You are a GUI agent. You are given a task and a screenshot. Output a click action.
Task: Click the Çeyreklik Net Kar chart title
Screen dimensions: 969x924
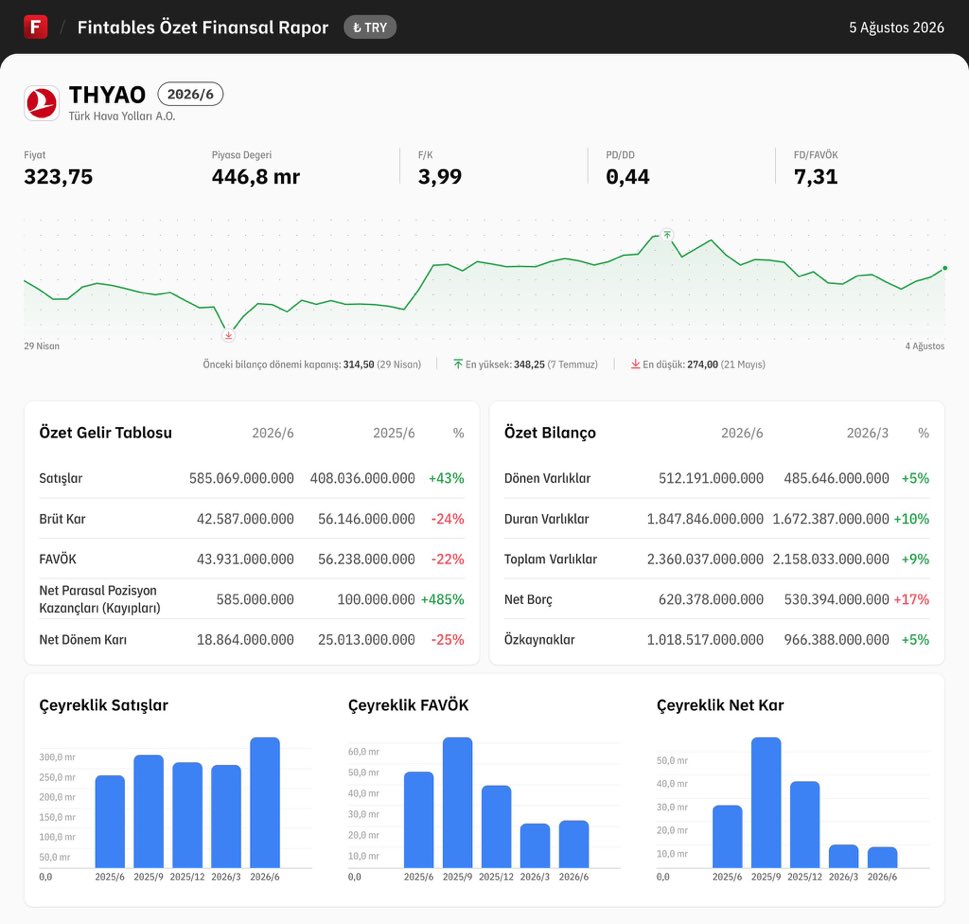tap(720, 705)
